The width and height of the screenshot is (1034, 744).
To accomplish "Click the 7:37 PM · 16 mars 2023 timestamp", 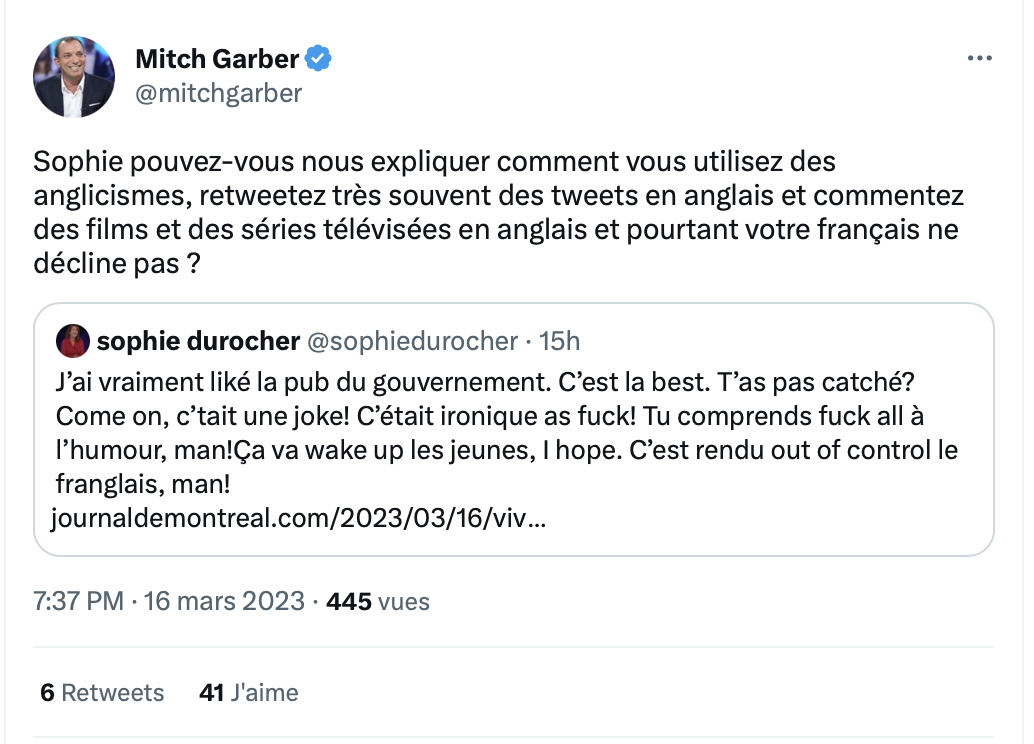I will click(x=169, y=601).
